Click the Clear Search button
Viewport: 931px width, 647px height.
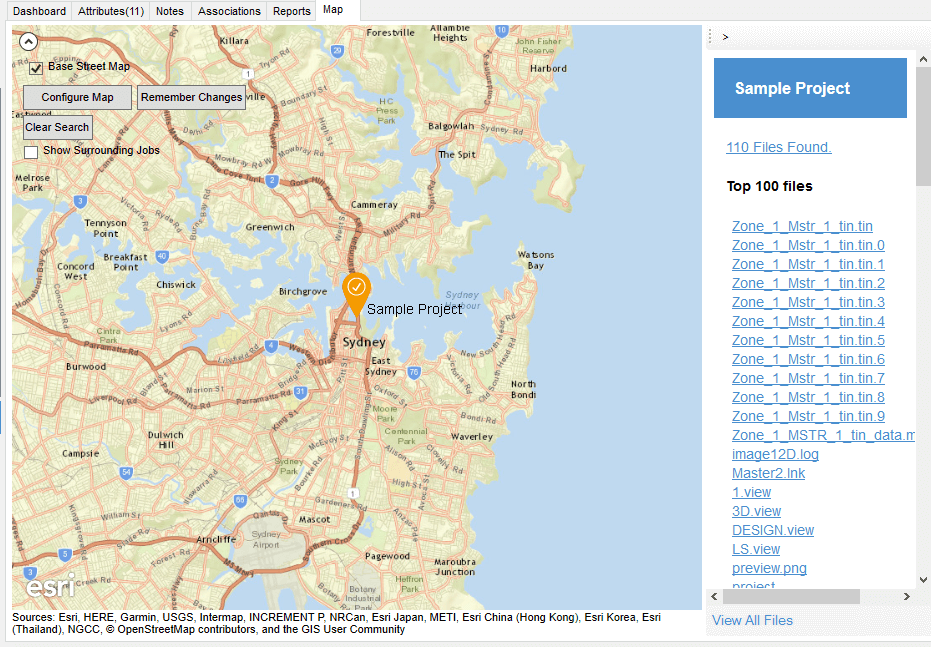57,127
